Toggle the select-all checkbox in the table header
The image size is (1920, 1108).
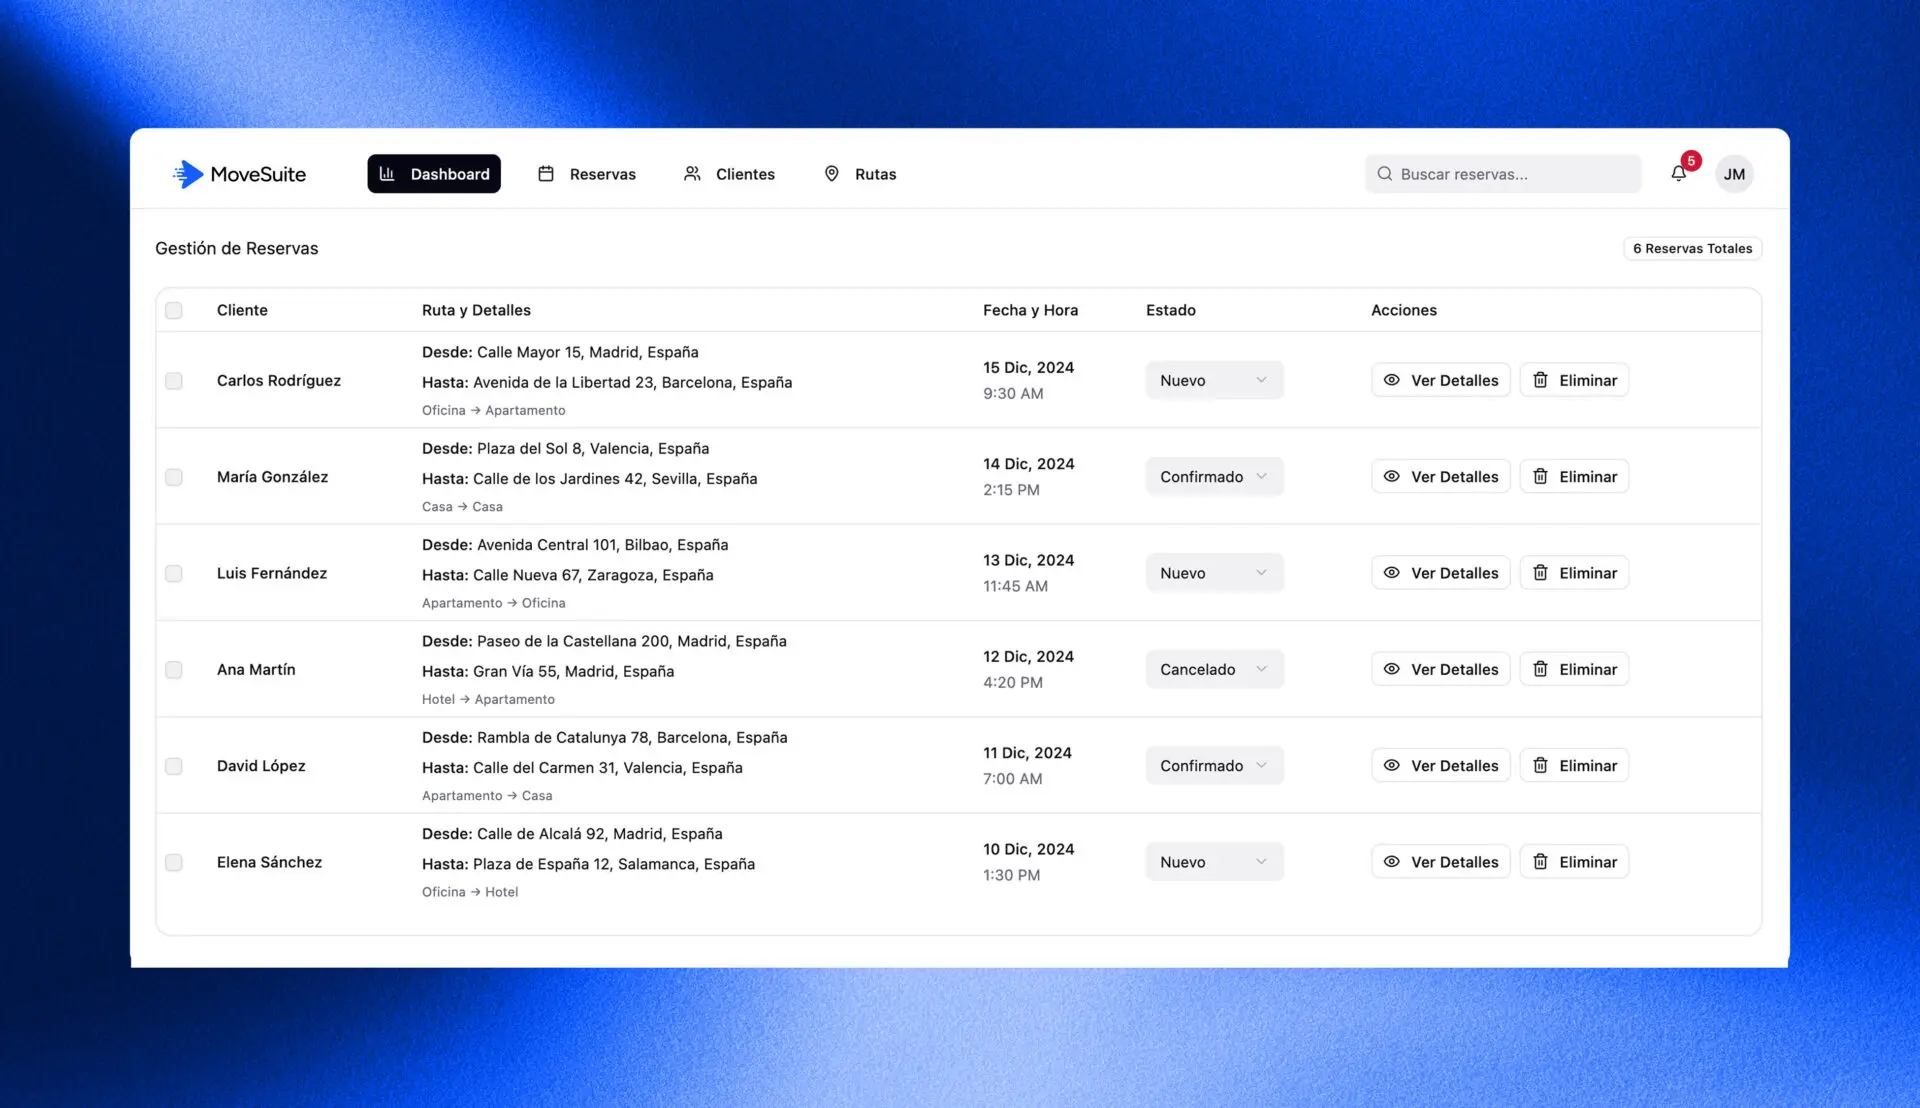point(174,310)
